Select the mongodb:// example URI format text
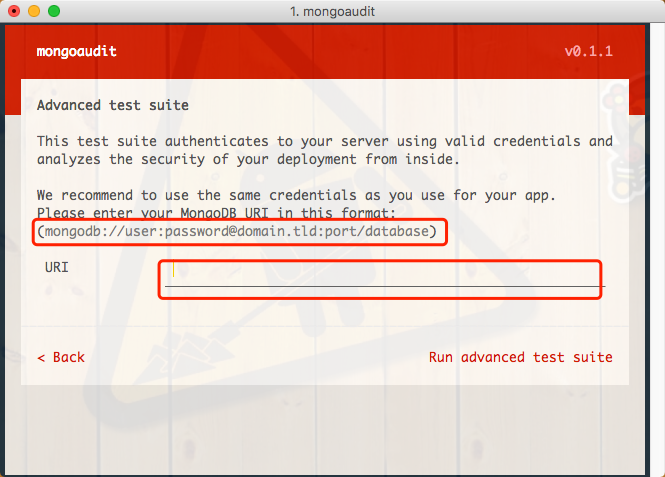This screenshot has width=665, height=477. 237,232
